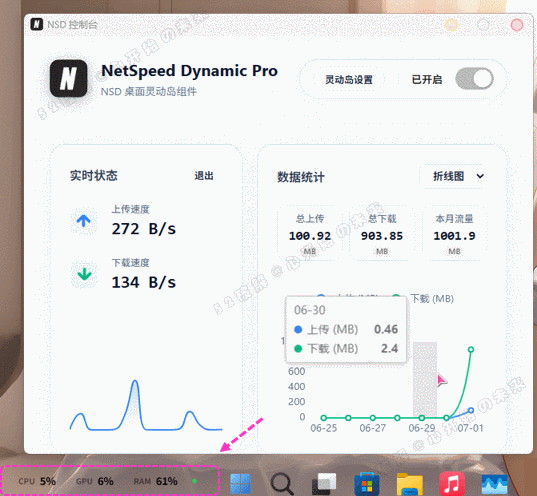
Task: Click the realtime speed sparkline graph
Action: 146,406
